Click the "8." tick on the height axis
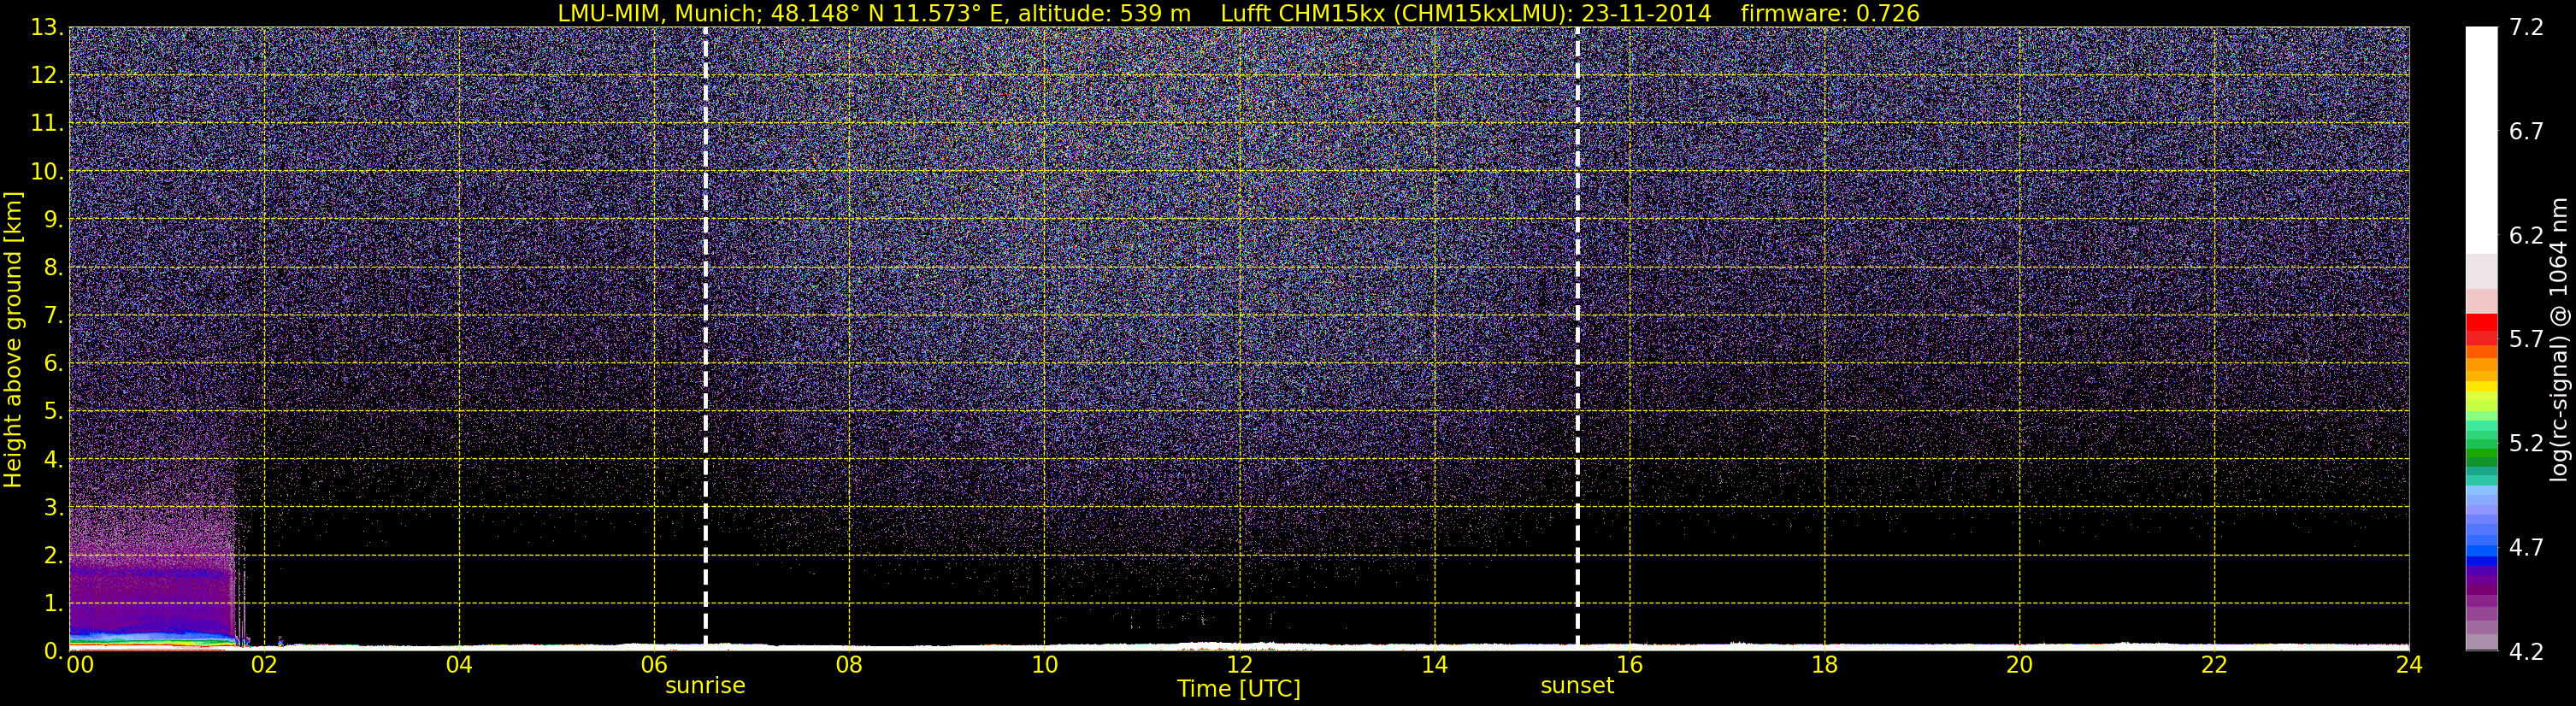The image size is (2576, 706). [x=53, y=267]
